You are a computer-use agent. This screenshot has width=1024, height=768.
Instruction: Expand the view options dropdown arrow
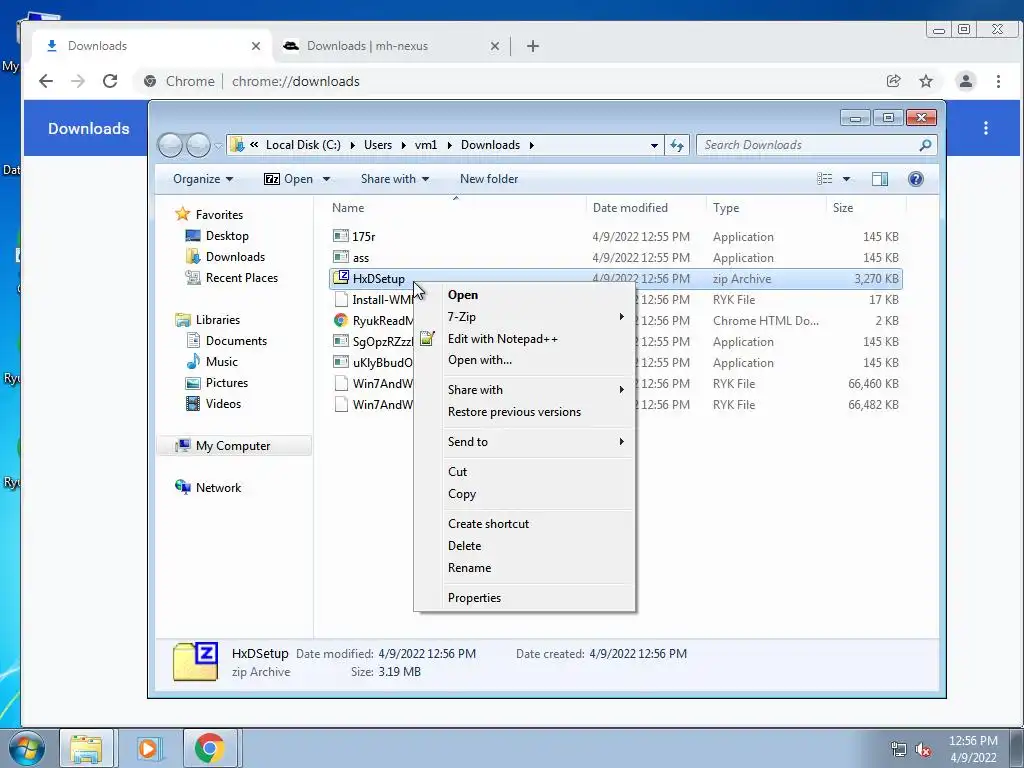tap(846, 179)
